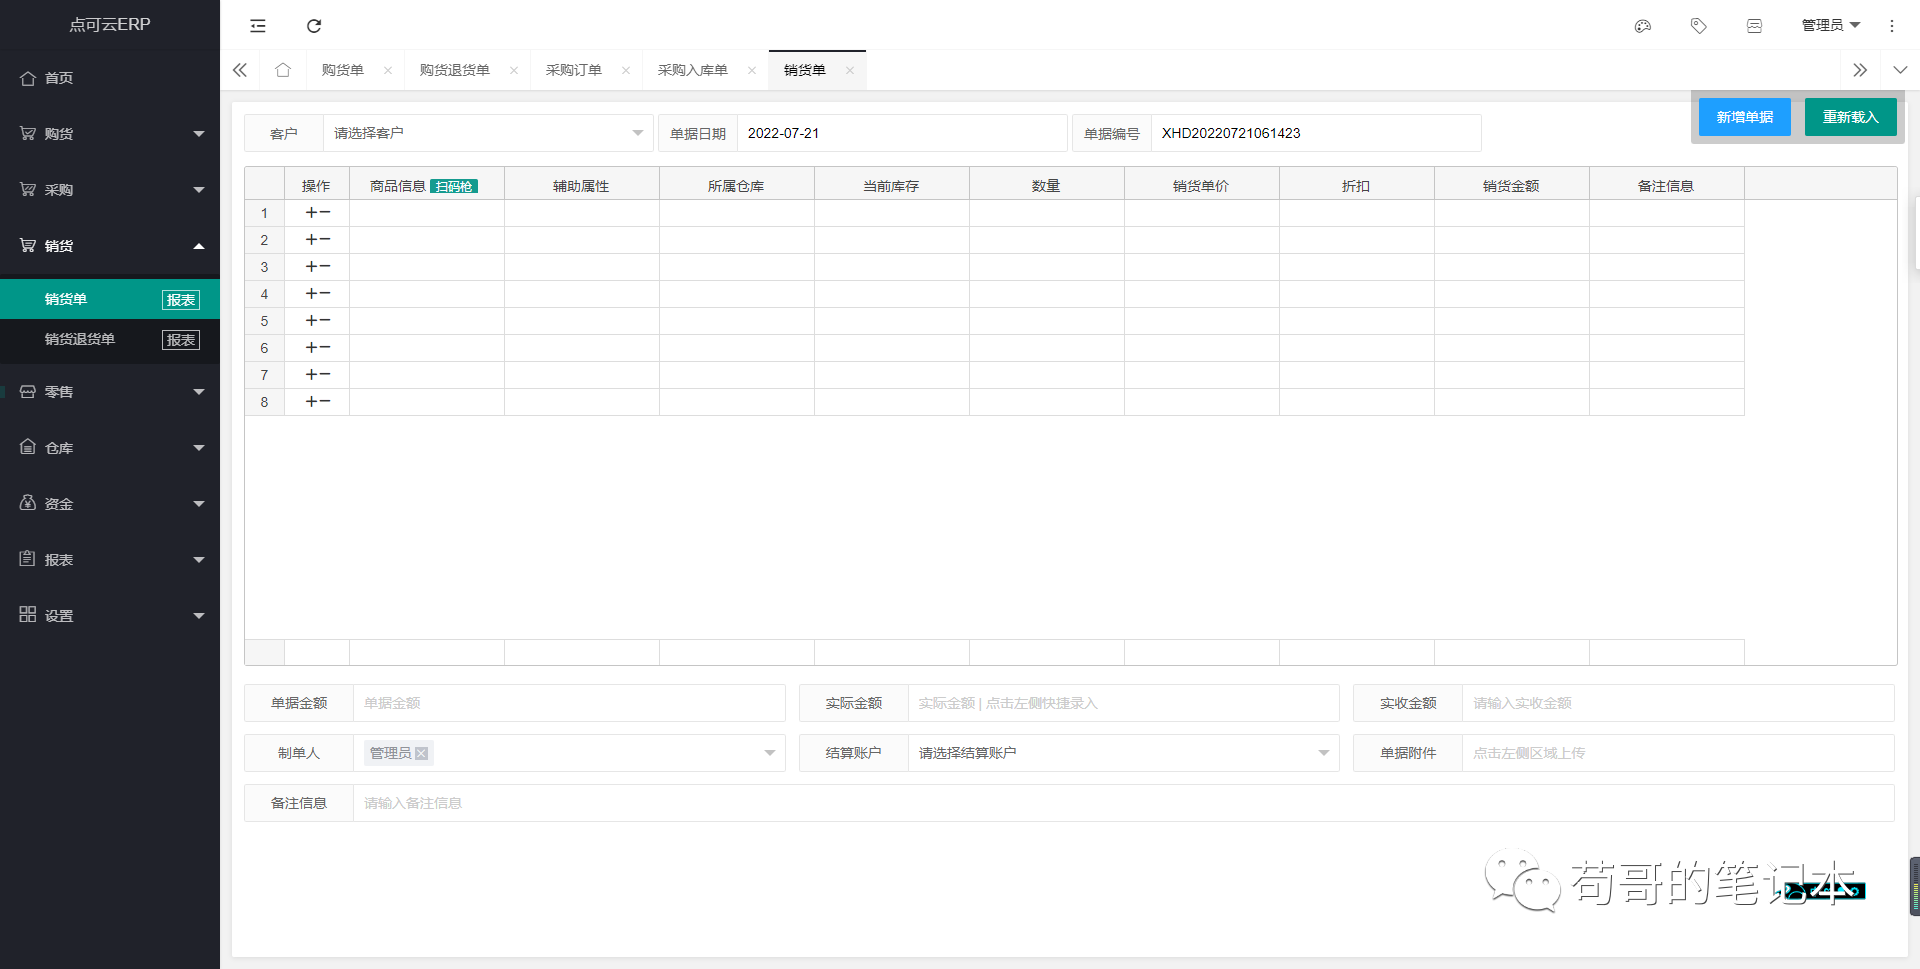The width and height of the screenshot is (1920, 969).
Task: Click the 重新载入 button
Action: tap(1851, 117)
